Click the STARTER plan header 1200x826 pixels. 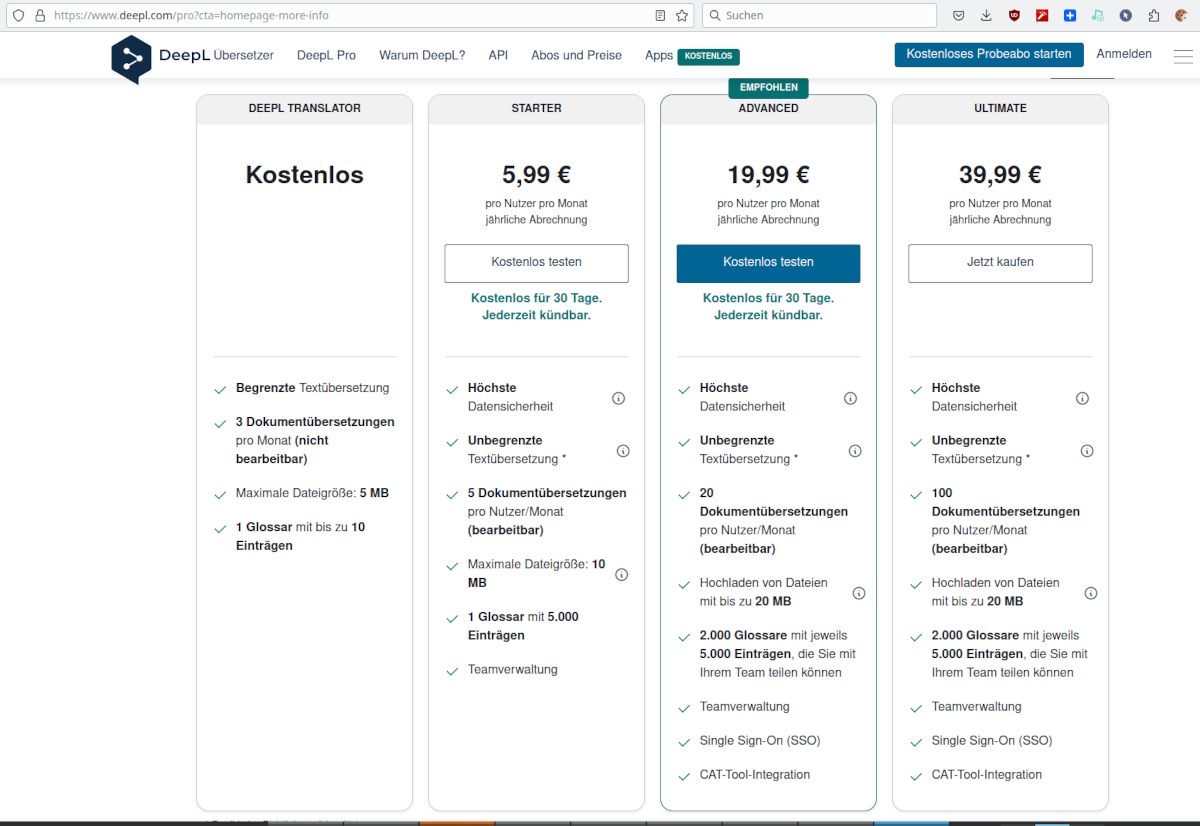[536, 108]
